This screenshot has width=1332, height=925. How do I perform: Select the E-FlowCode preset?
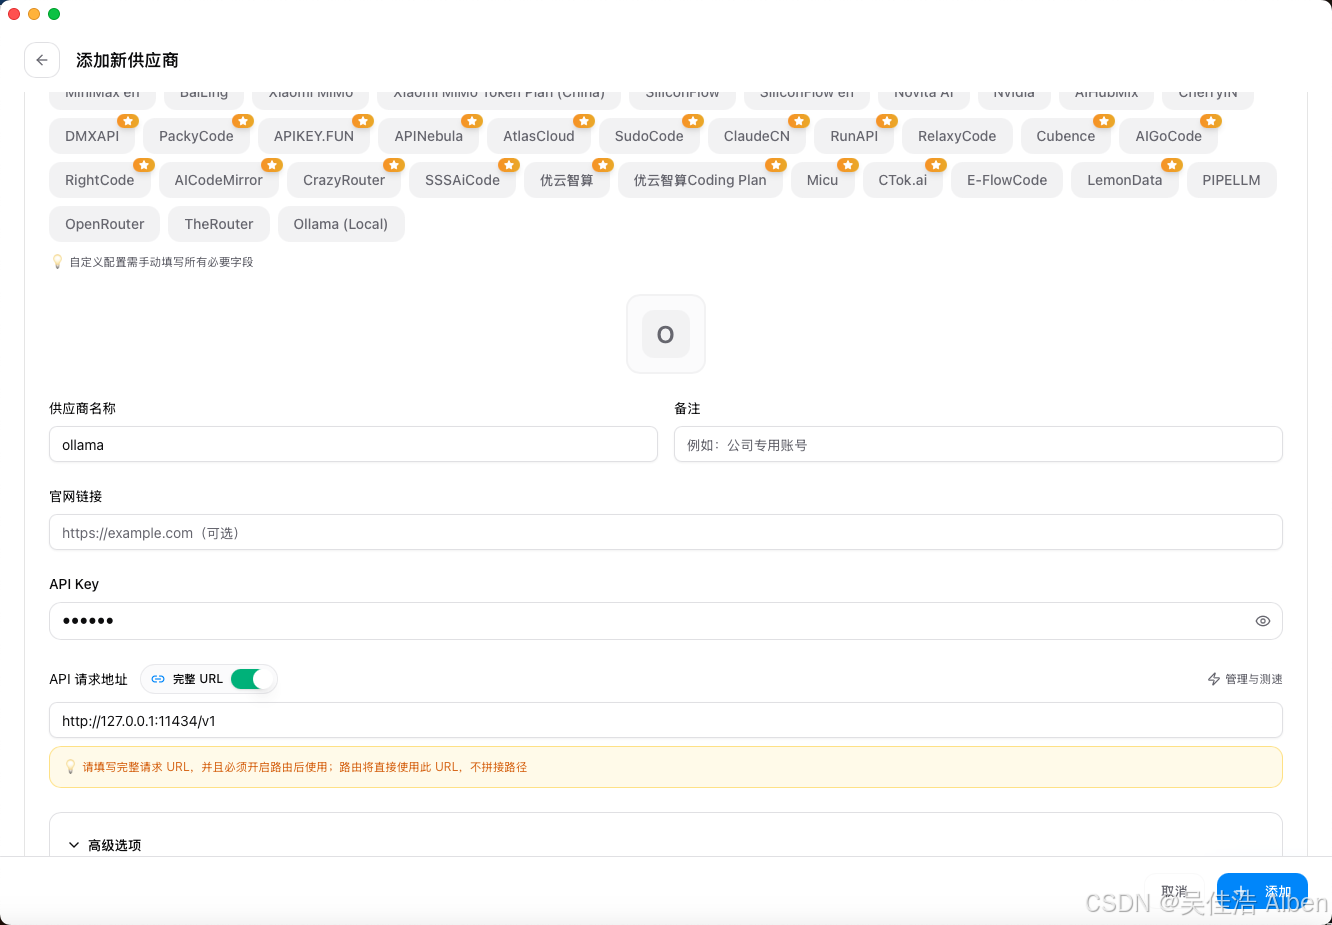[x=1007, y=180]
